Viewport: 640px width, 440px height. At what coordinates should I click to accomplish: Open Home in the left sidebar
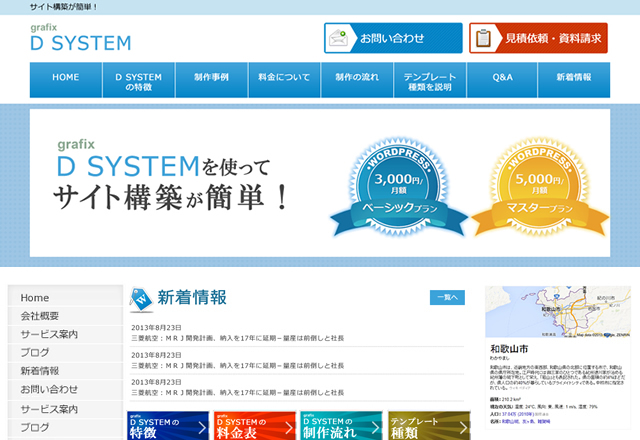tap(65, 298)
